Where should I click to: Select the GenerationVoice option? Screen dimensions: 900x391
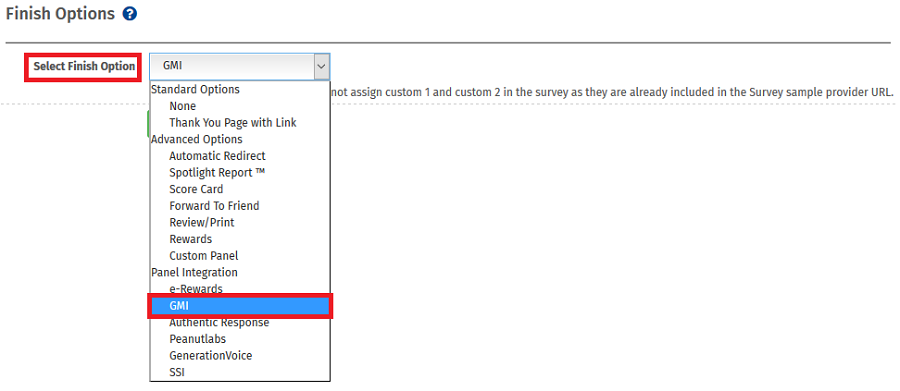[x=240, y=356]
